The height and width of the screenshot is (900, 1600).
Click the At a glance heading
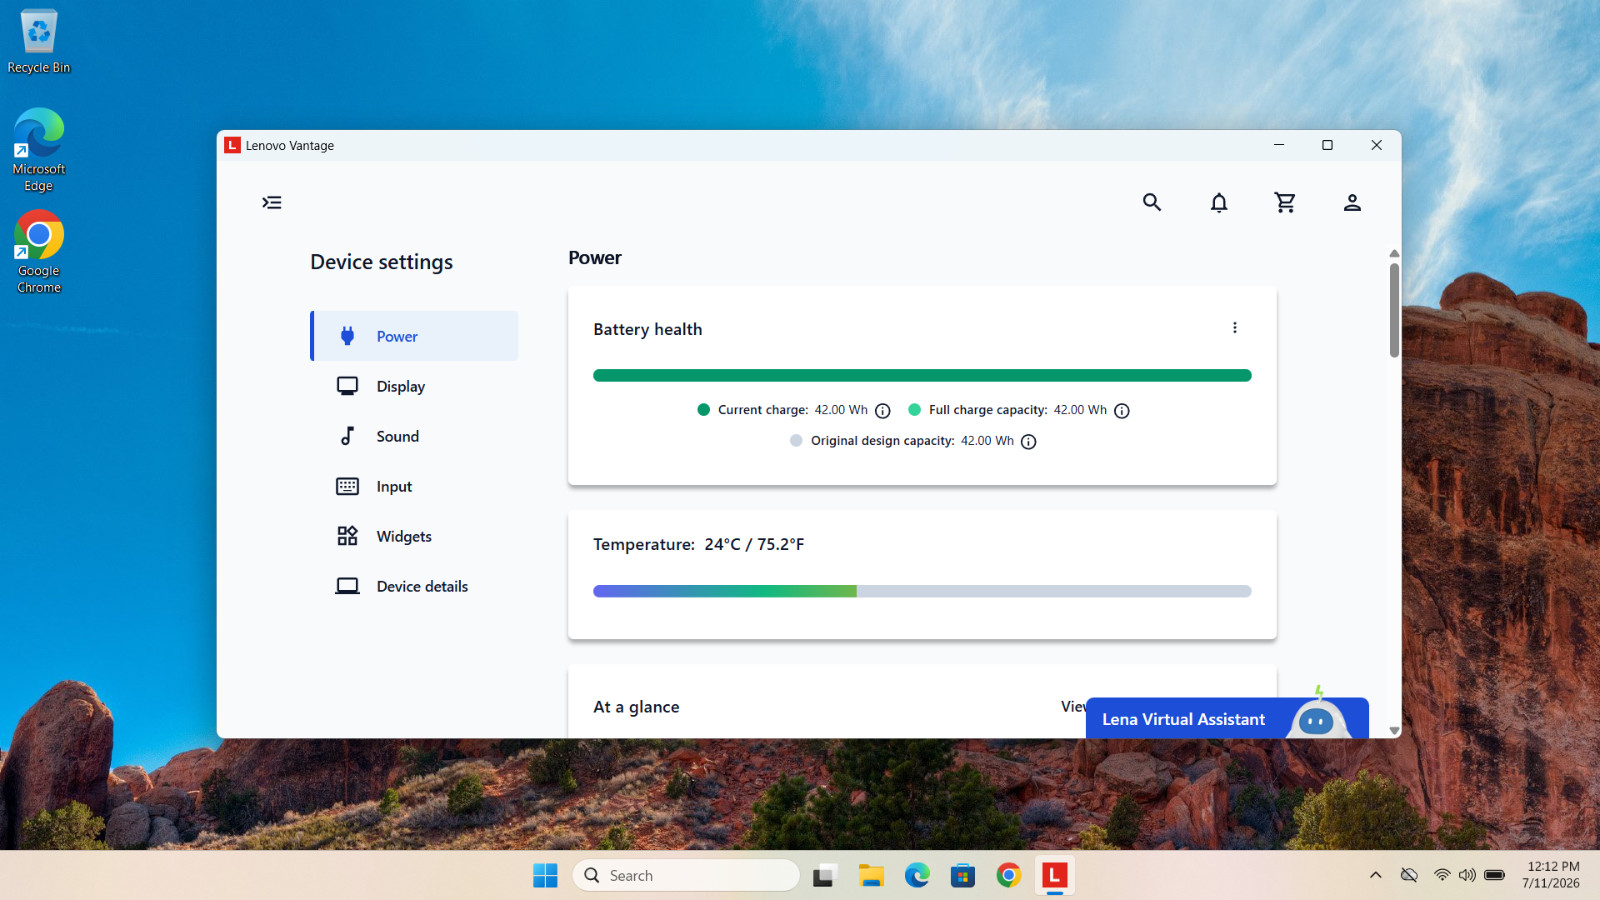pos(636,707)
